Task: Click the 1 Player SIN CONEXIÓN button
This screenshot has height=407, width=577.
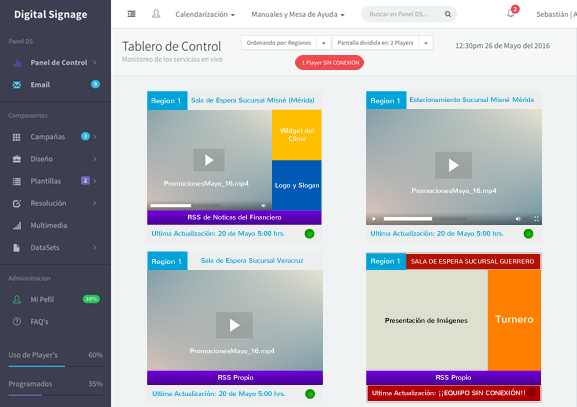Action: (329, 63)
